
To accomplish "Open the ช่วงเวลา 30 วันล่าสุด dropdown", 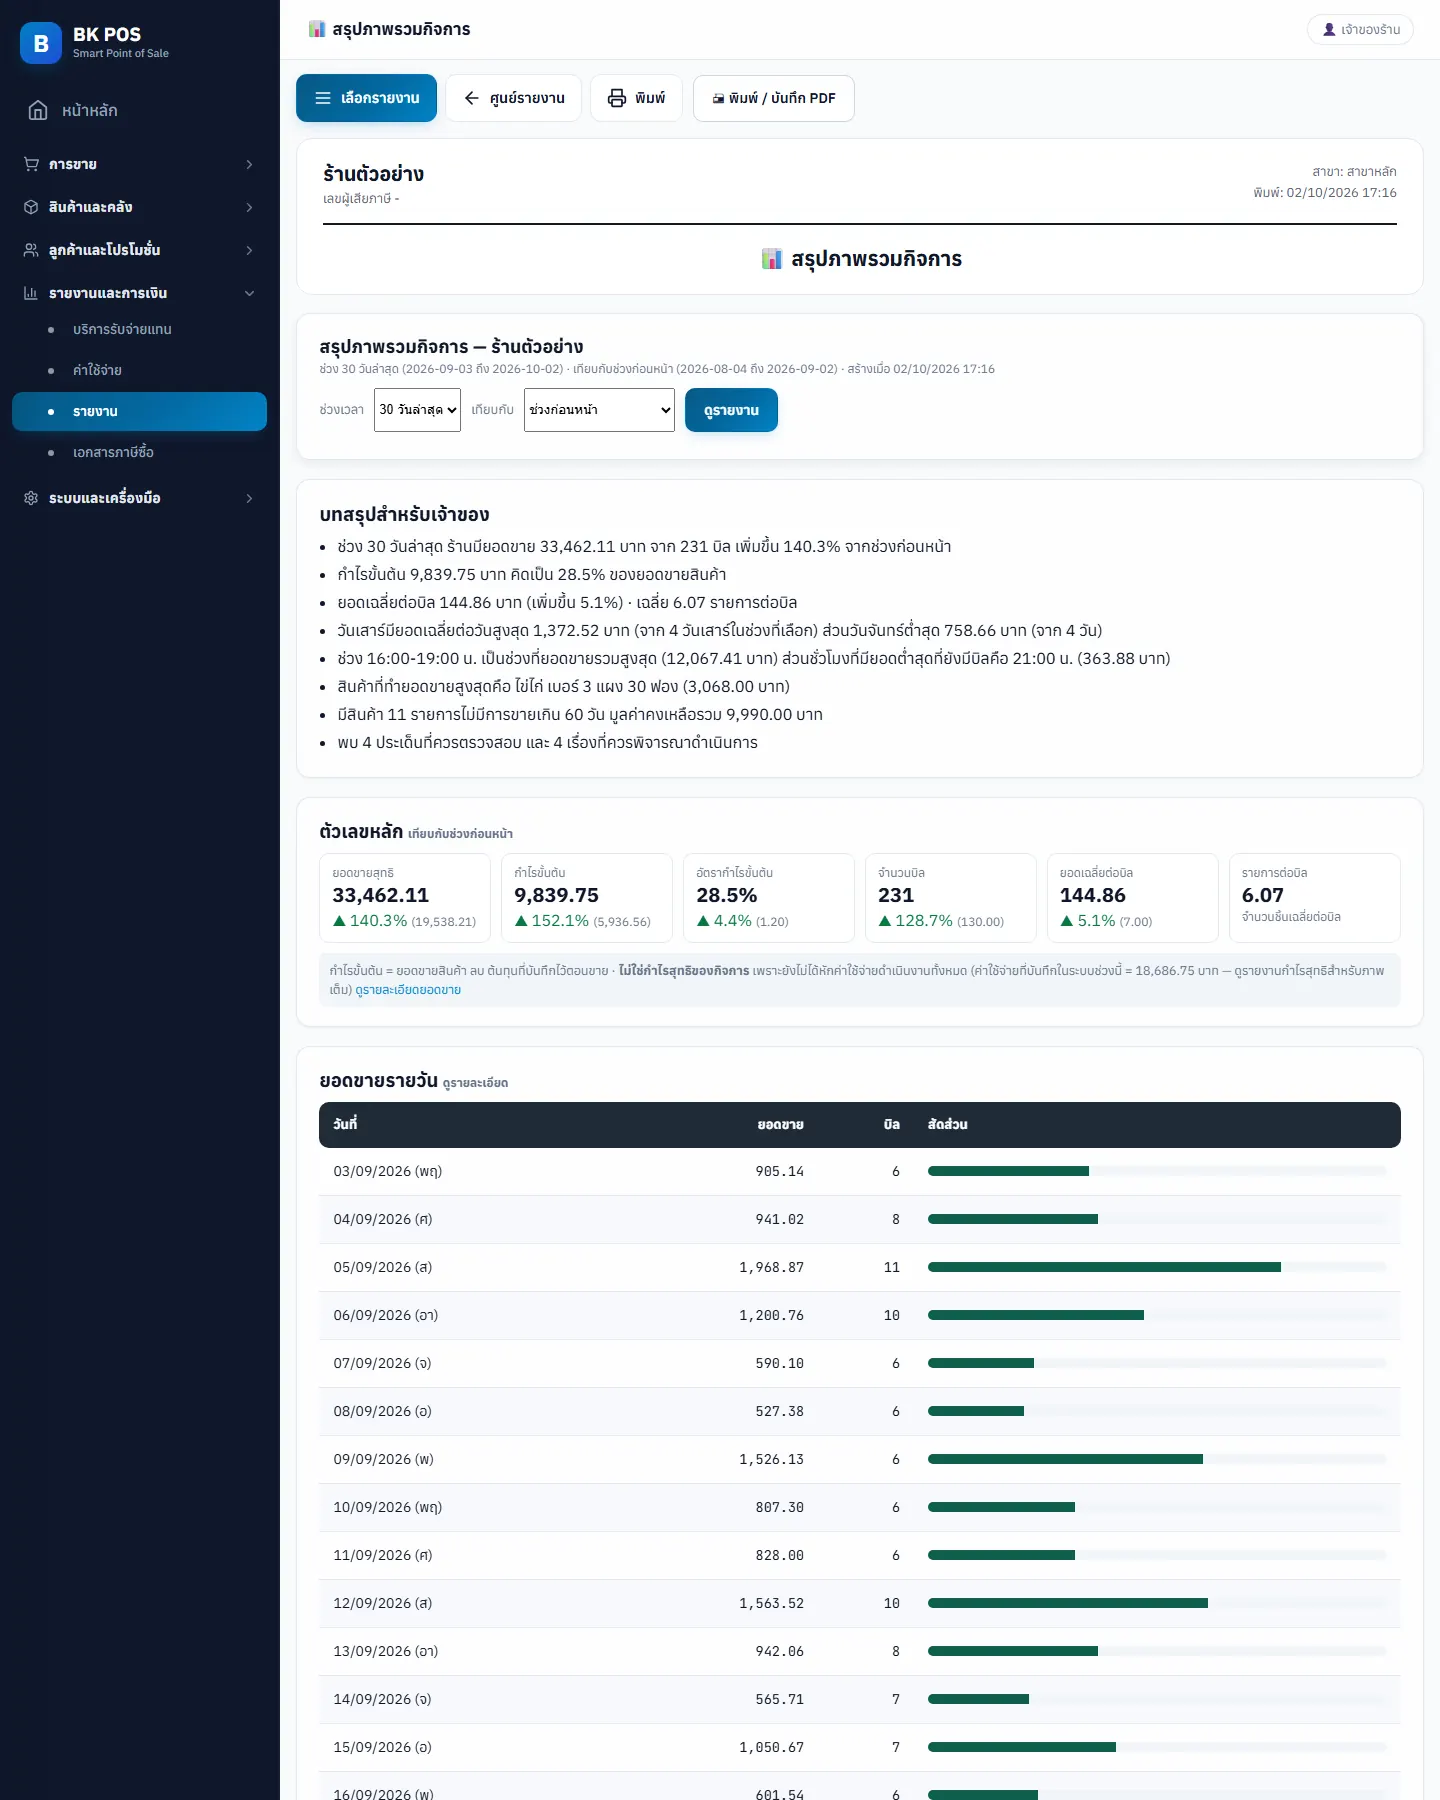I will pos(417,410).
